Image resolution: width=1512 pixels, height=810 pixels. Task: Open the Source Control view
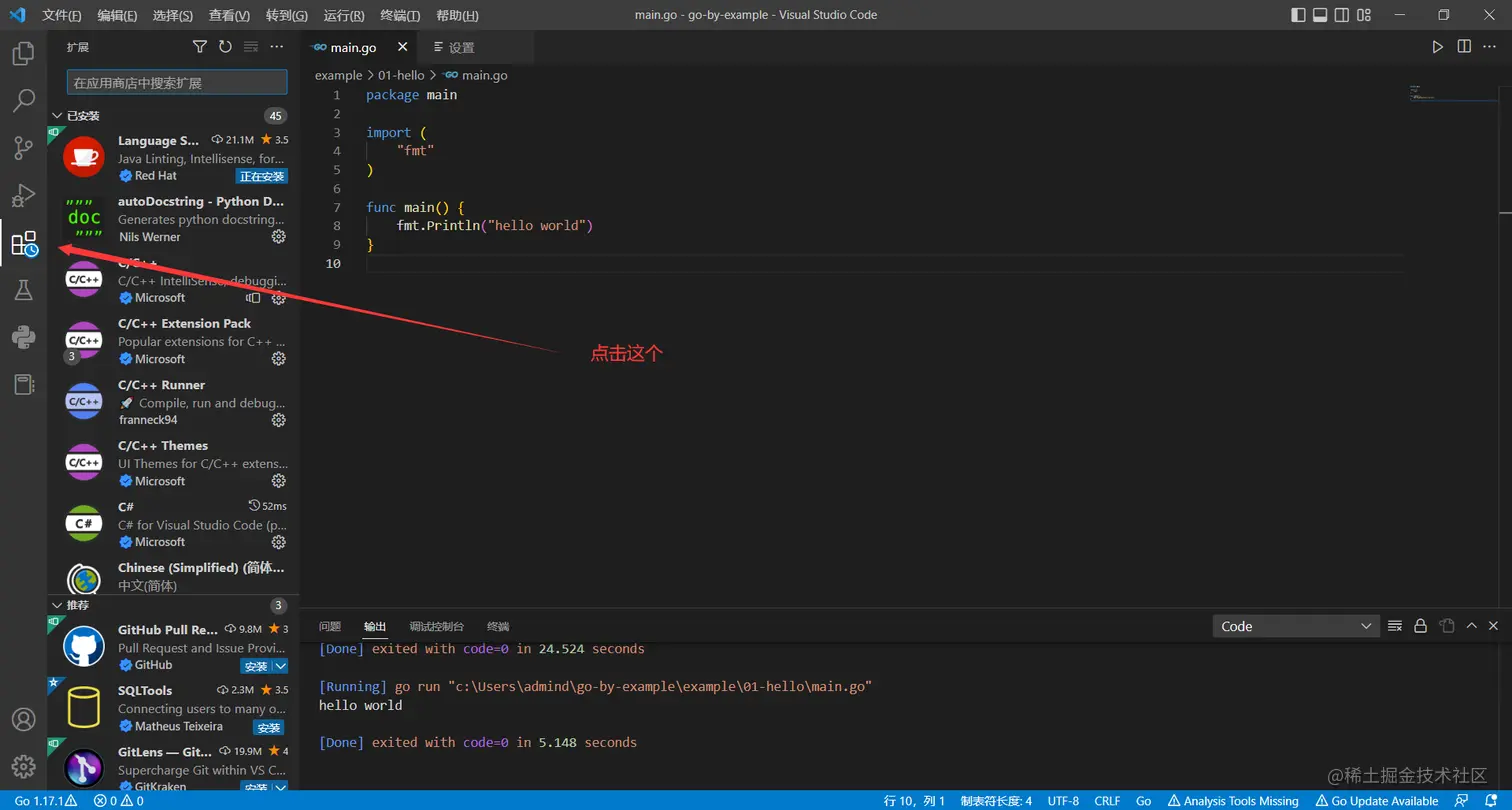click(24, 148)
